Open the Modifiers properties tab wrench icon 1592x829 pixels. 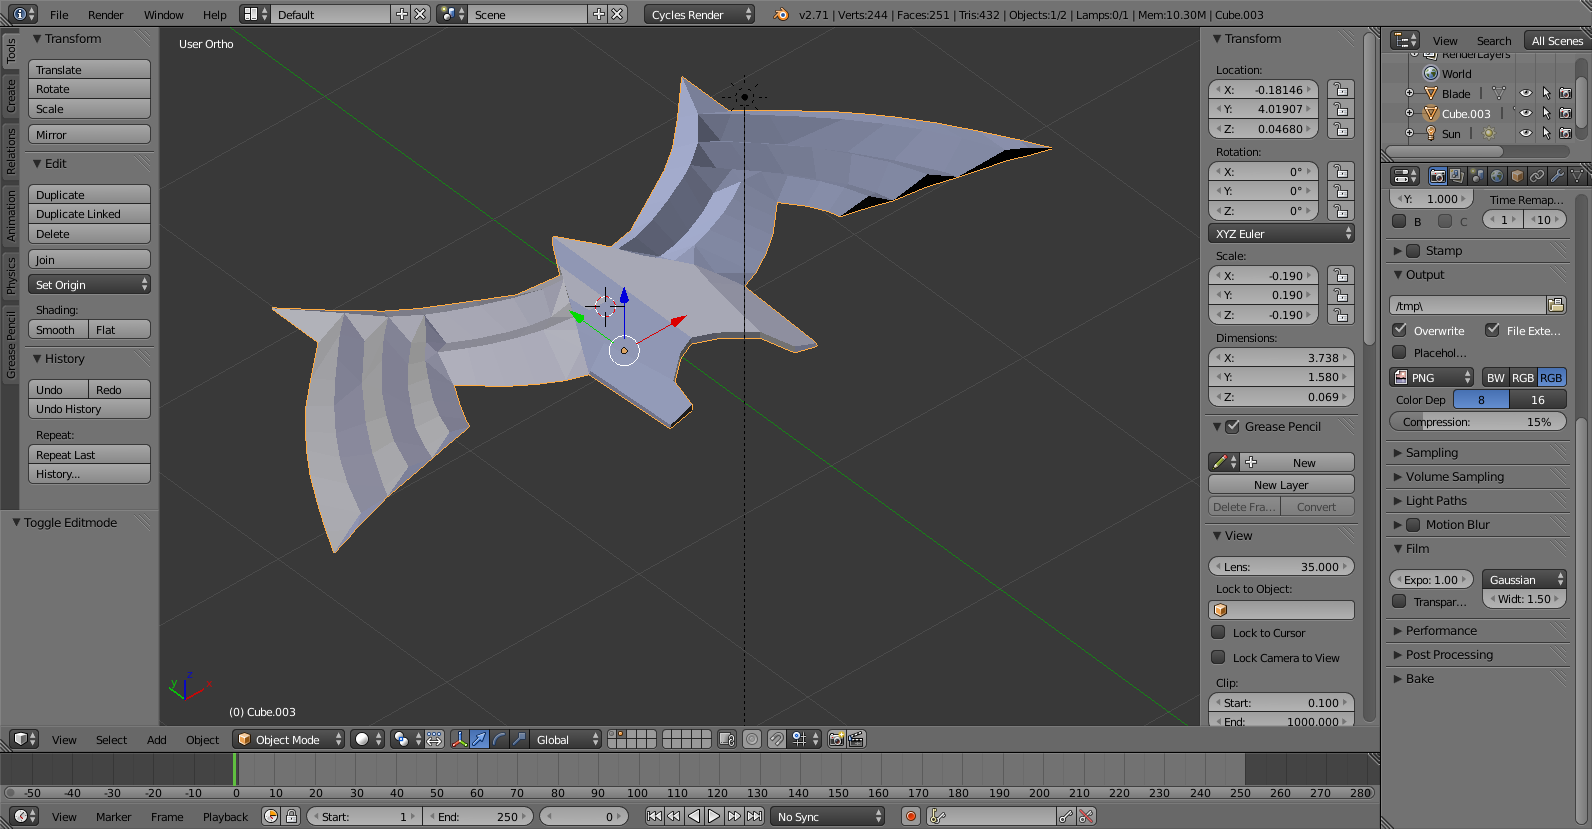point(1557,176)
